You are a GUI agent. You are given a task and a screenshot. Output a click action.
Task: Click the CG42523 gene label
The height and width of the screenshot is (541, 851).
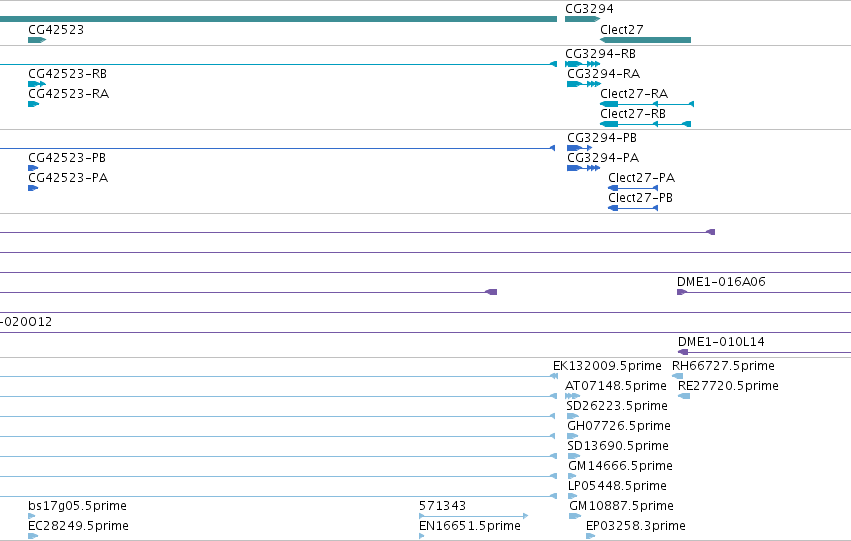(56, 30)
